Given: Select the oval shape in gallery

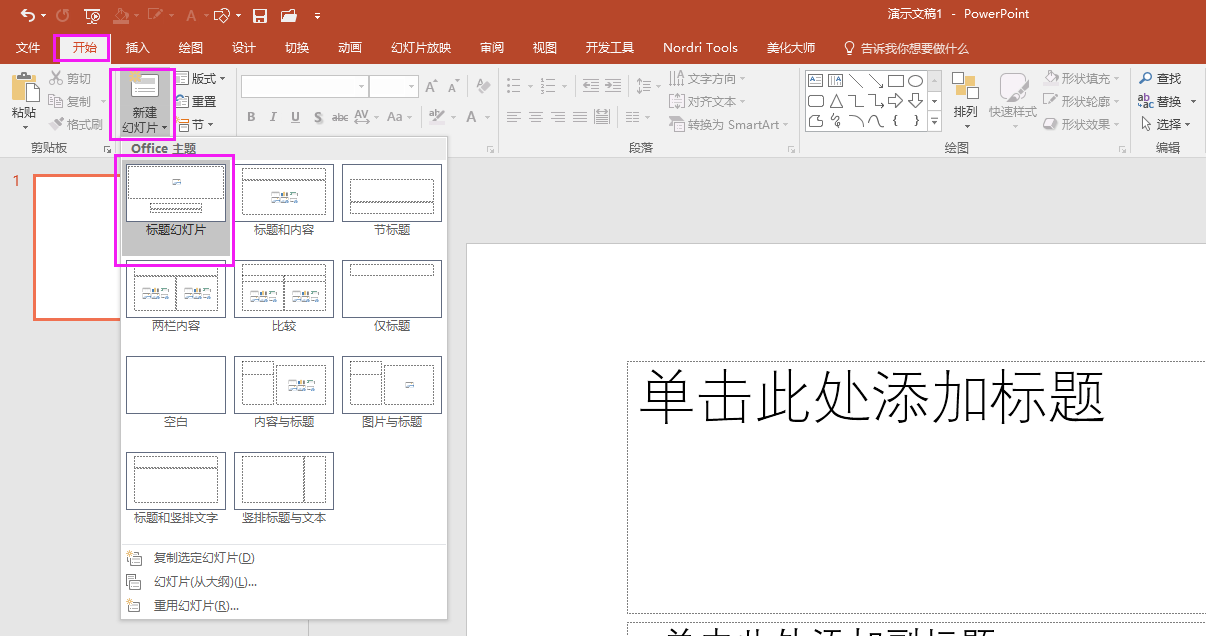Looking at the screenshot, I should [x=915, y=81].
